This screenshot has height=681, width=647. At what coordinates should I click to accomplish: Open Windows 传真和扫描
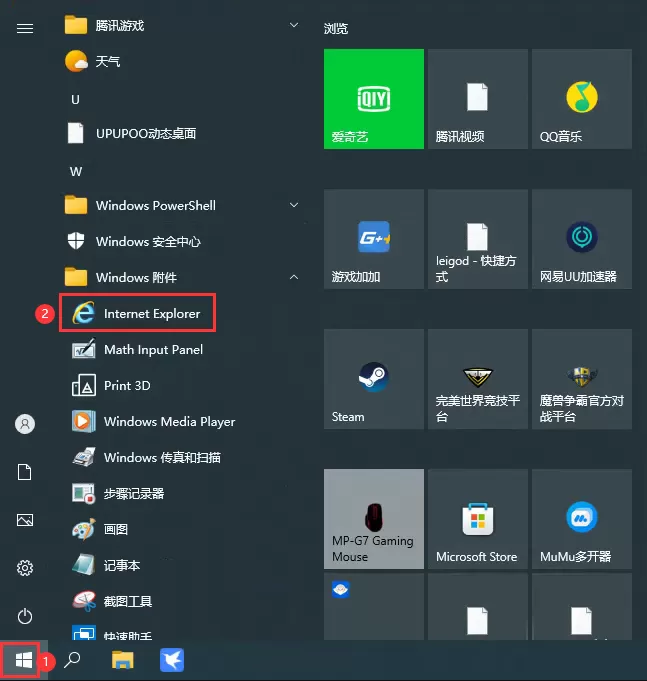(182, 458)
